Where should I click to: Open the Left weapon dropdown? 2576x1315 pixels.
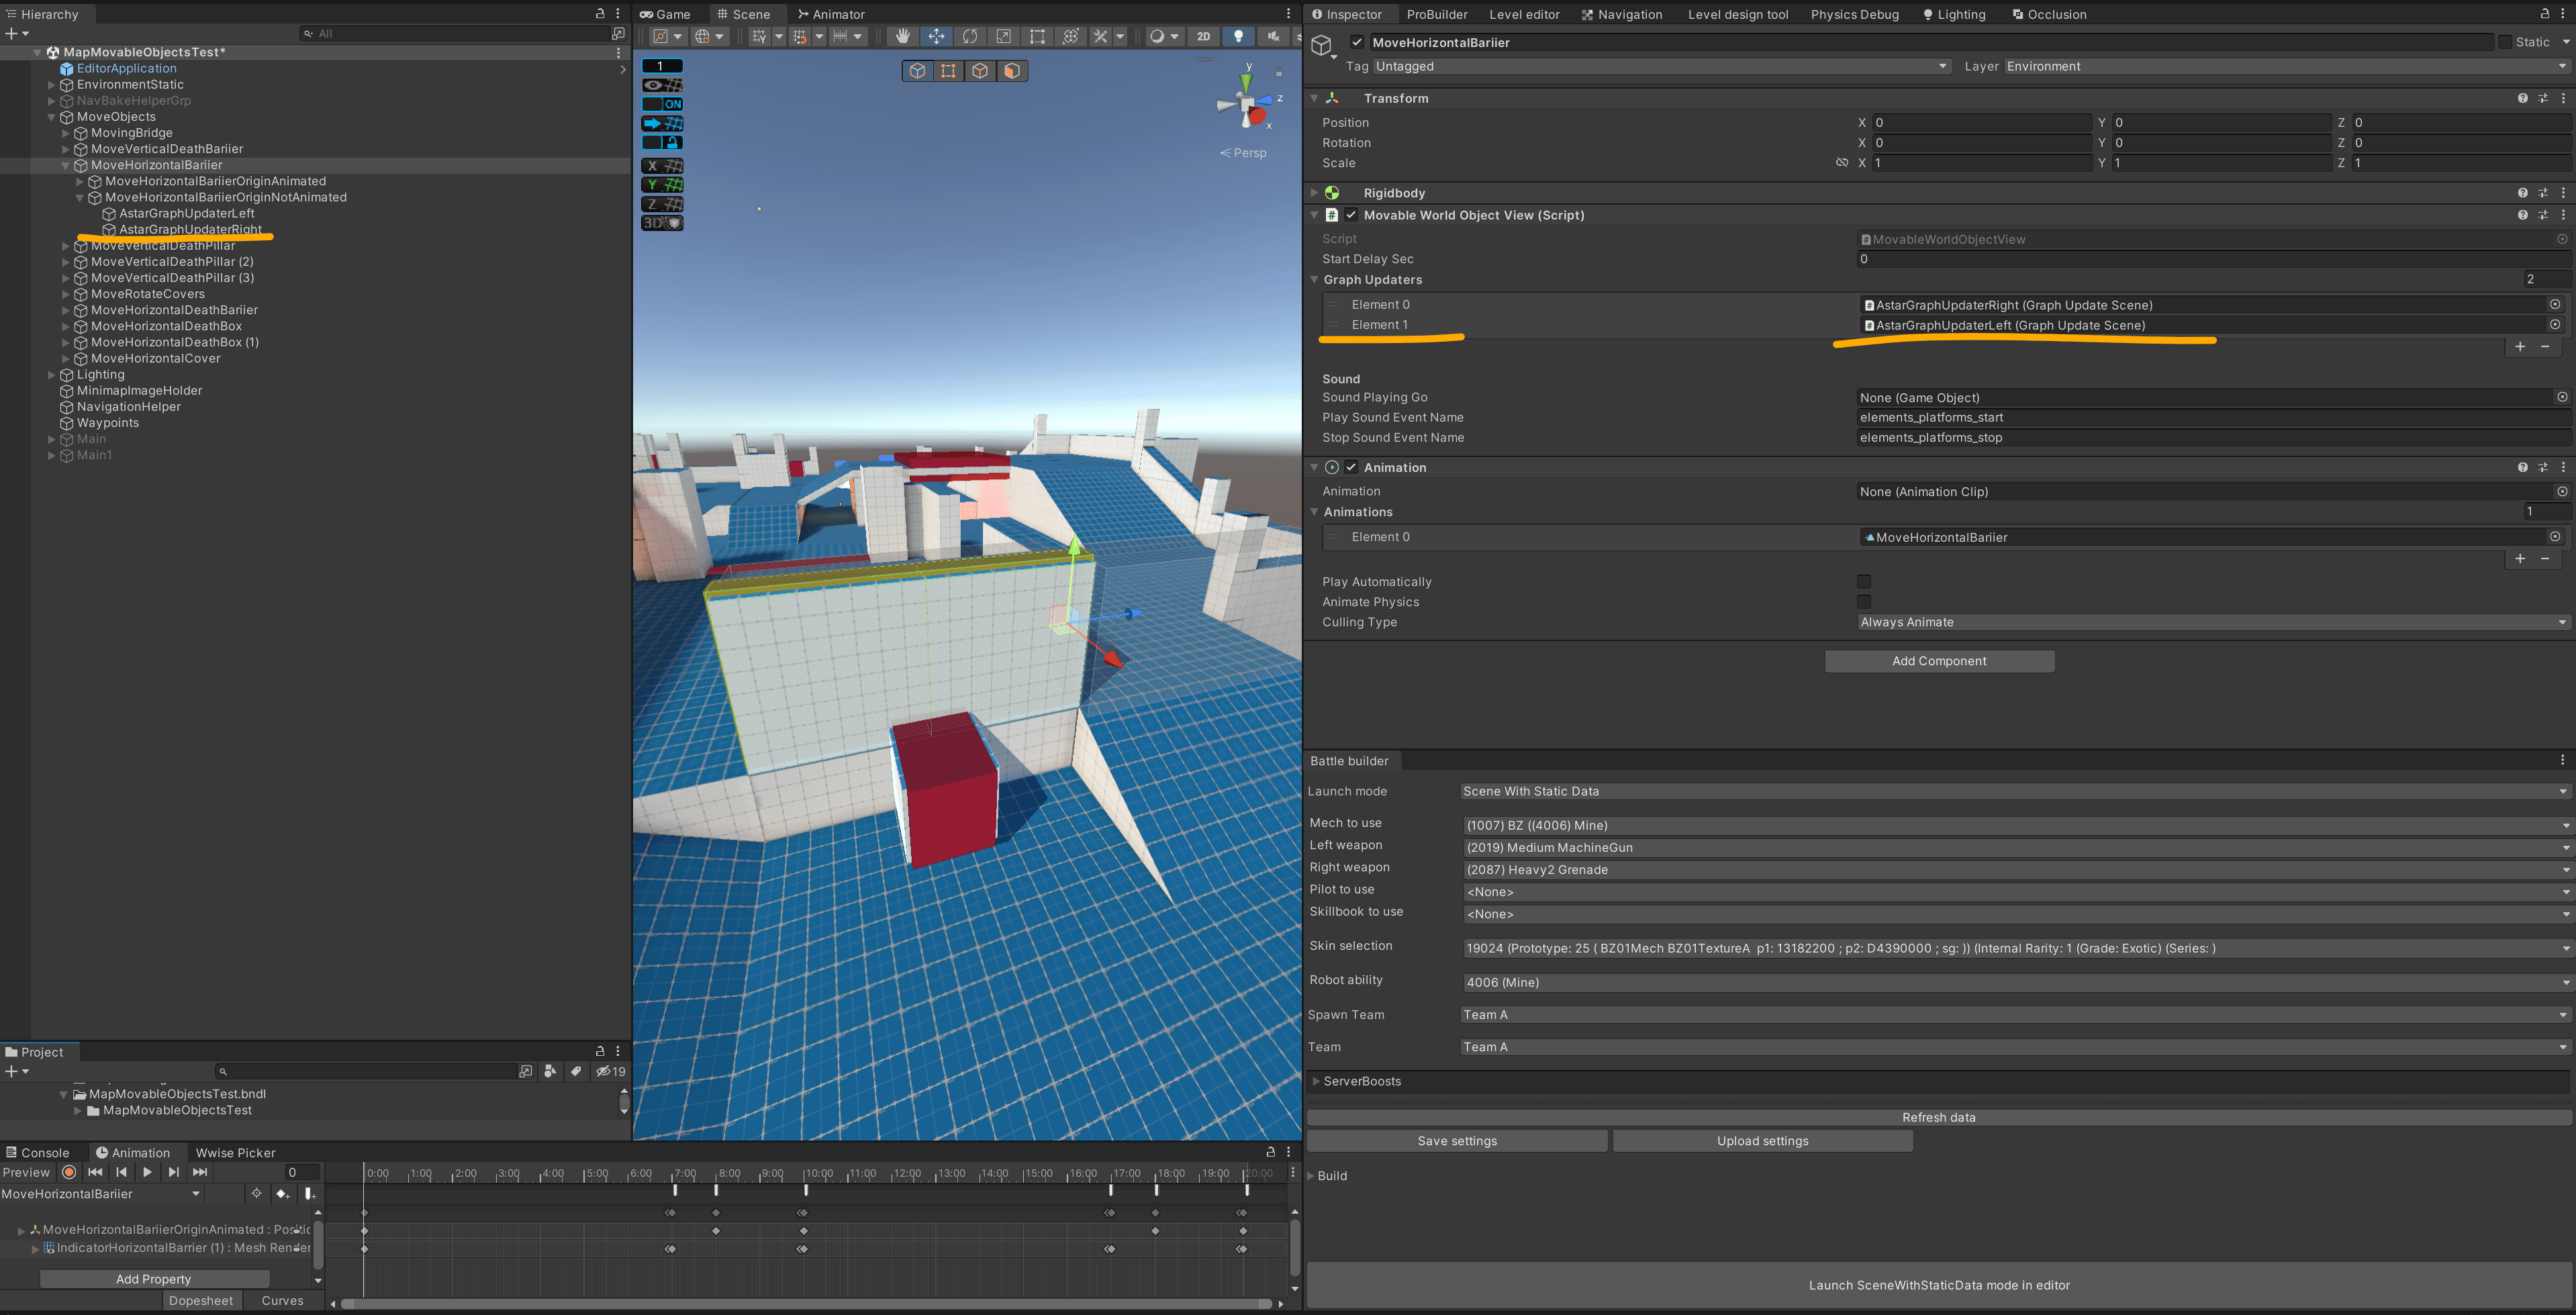coord(2016,847)
